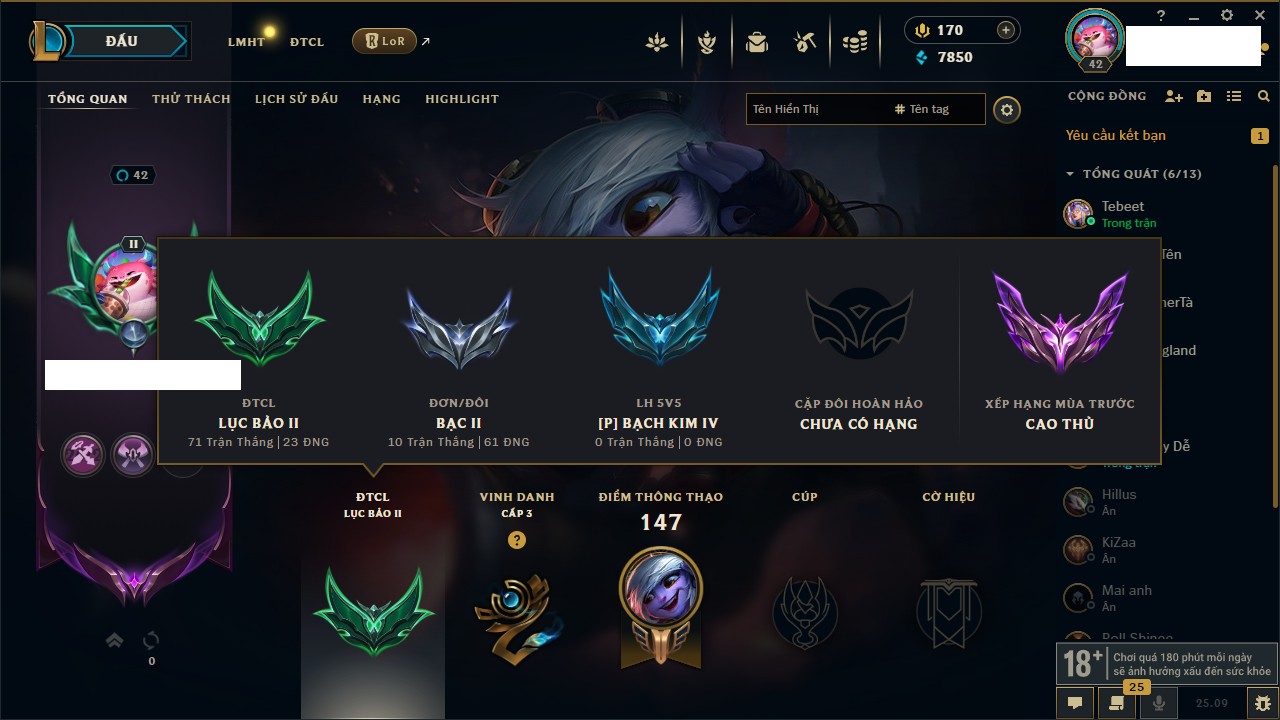Click the friends list scrollbar
This screenshot has height=720, width=1280.
click(x=1274, y=400)
